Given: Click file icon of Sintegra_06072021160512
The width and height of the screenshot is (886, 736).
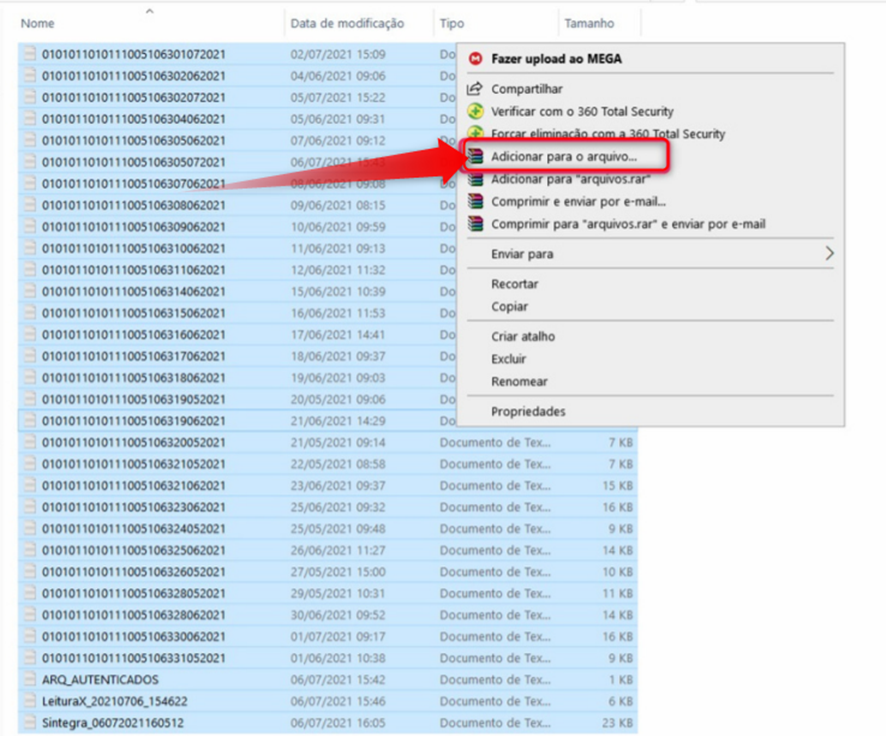Looking at the screenshot, I should coord(29,722).
